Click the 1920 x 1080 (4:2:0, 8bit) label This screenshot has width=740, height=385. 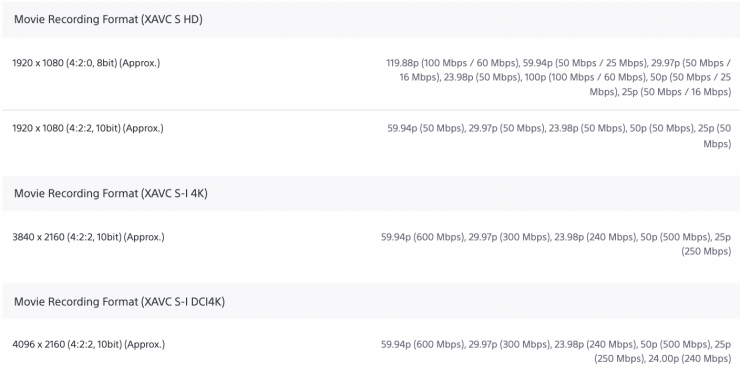(x=86, y=63)
